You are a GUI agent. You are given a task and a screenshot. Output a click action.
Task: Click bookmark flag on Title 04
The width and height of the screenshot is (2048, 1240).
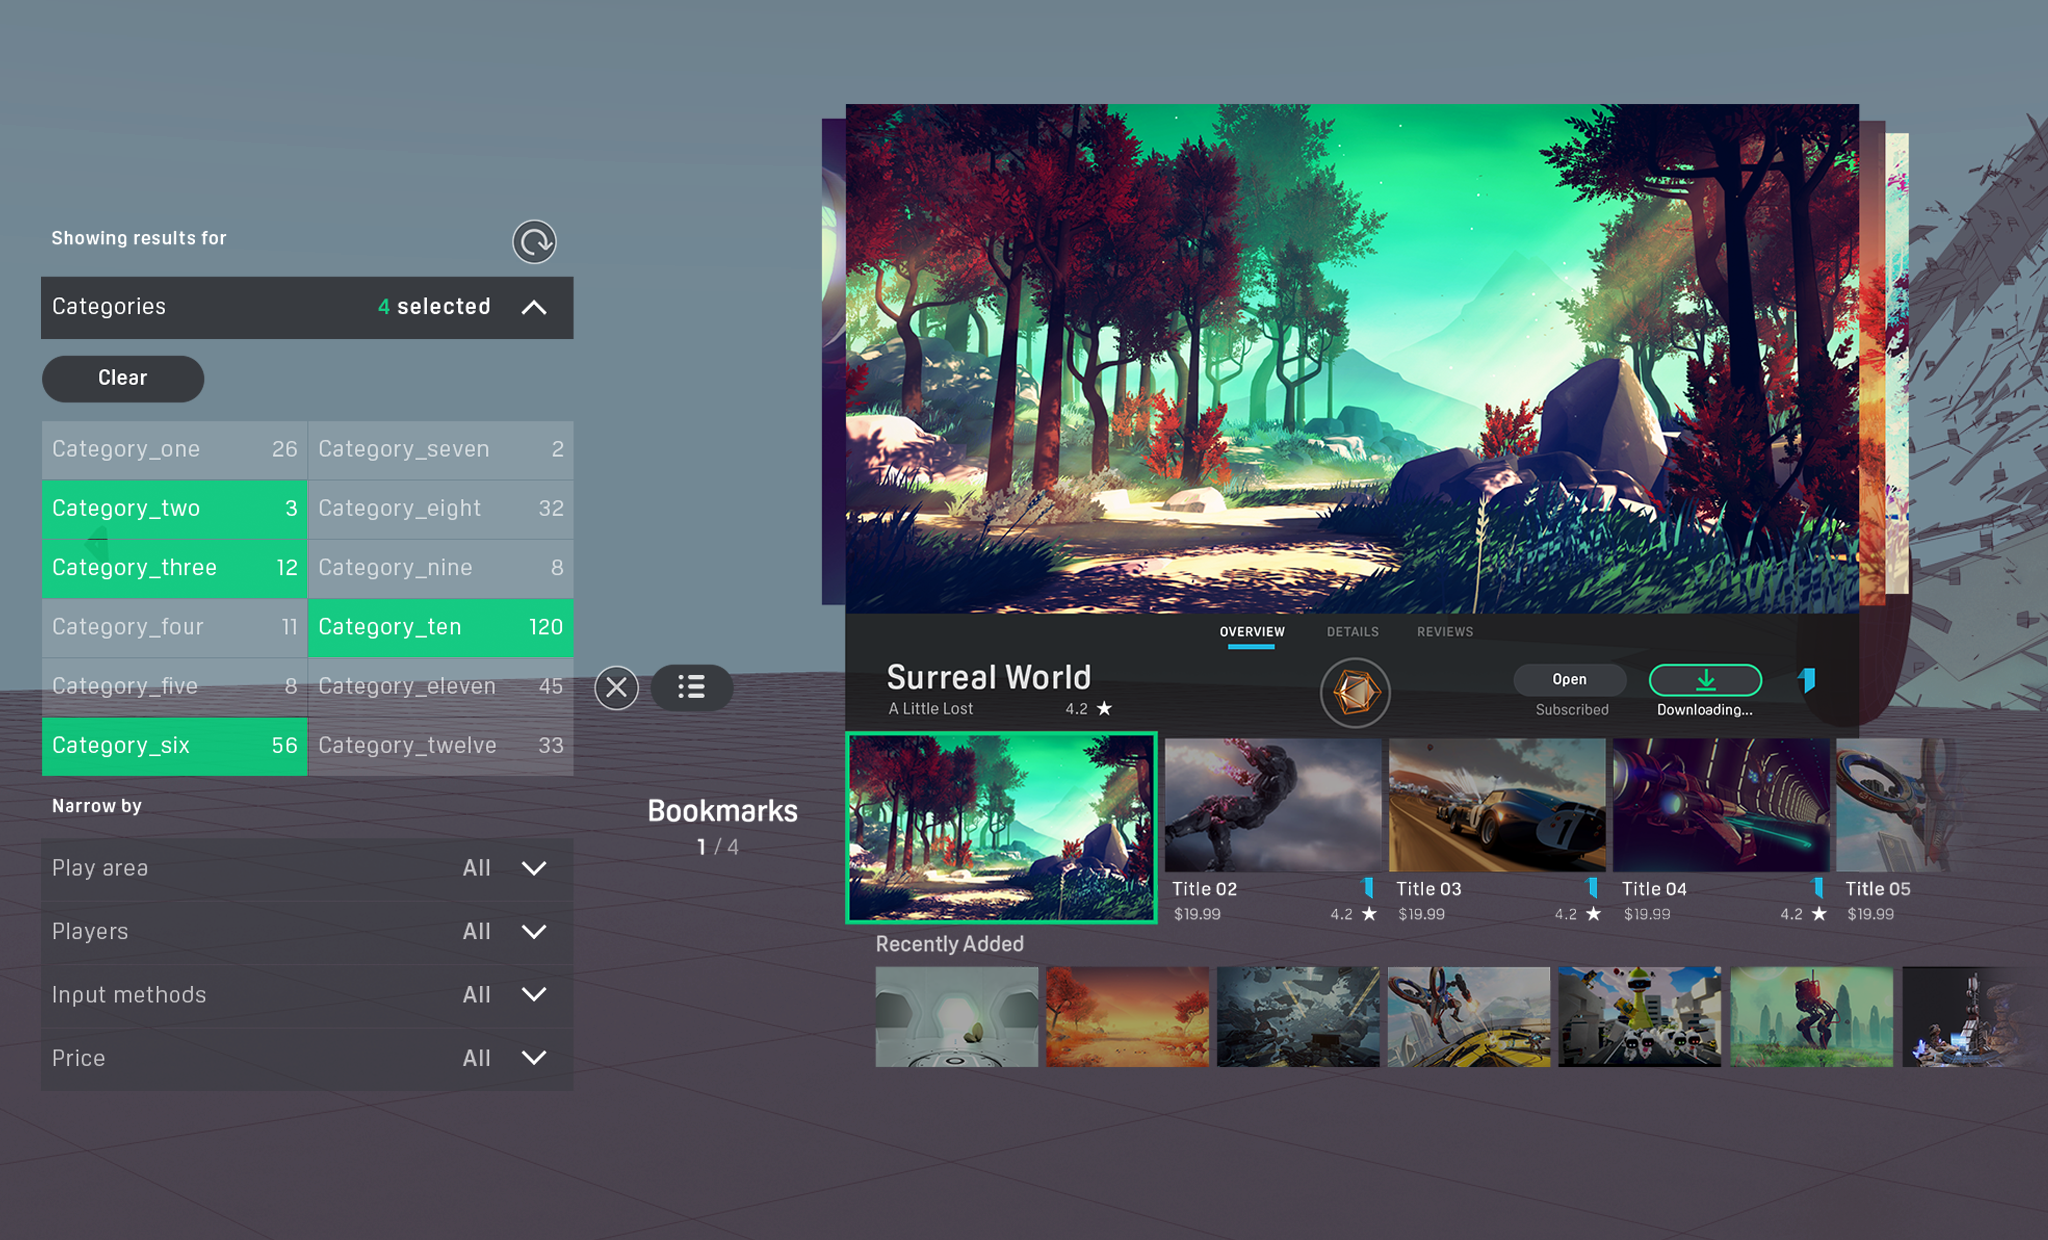tap(1818, 888)
